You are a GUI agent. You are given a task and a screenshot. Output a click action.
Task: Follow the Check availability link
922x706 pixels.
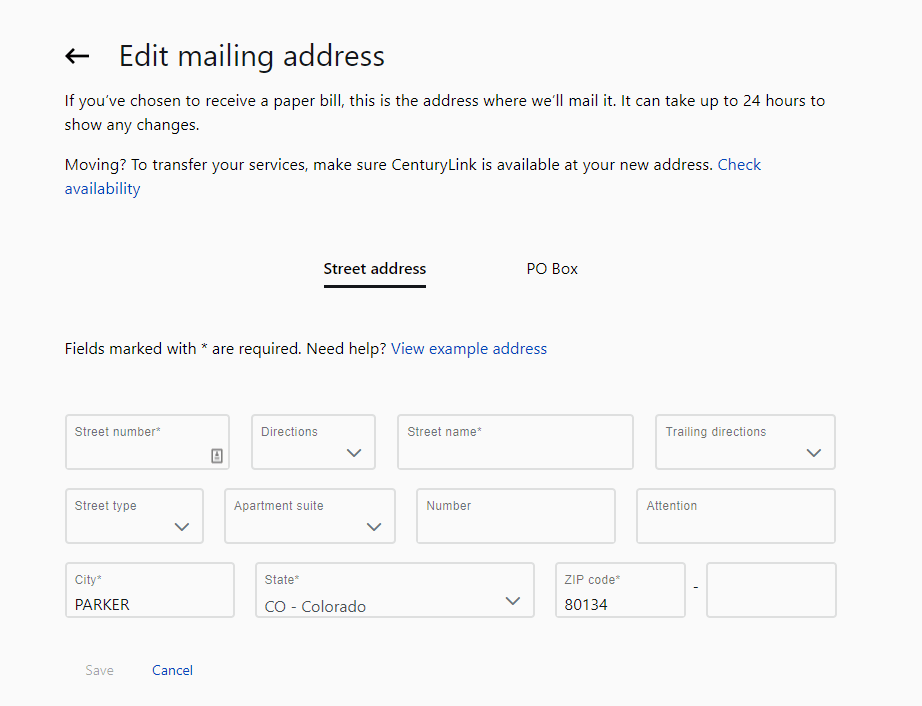click(x=739, y=165)
